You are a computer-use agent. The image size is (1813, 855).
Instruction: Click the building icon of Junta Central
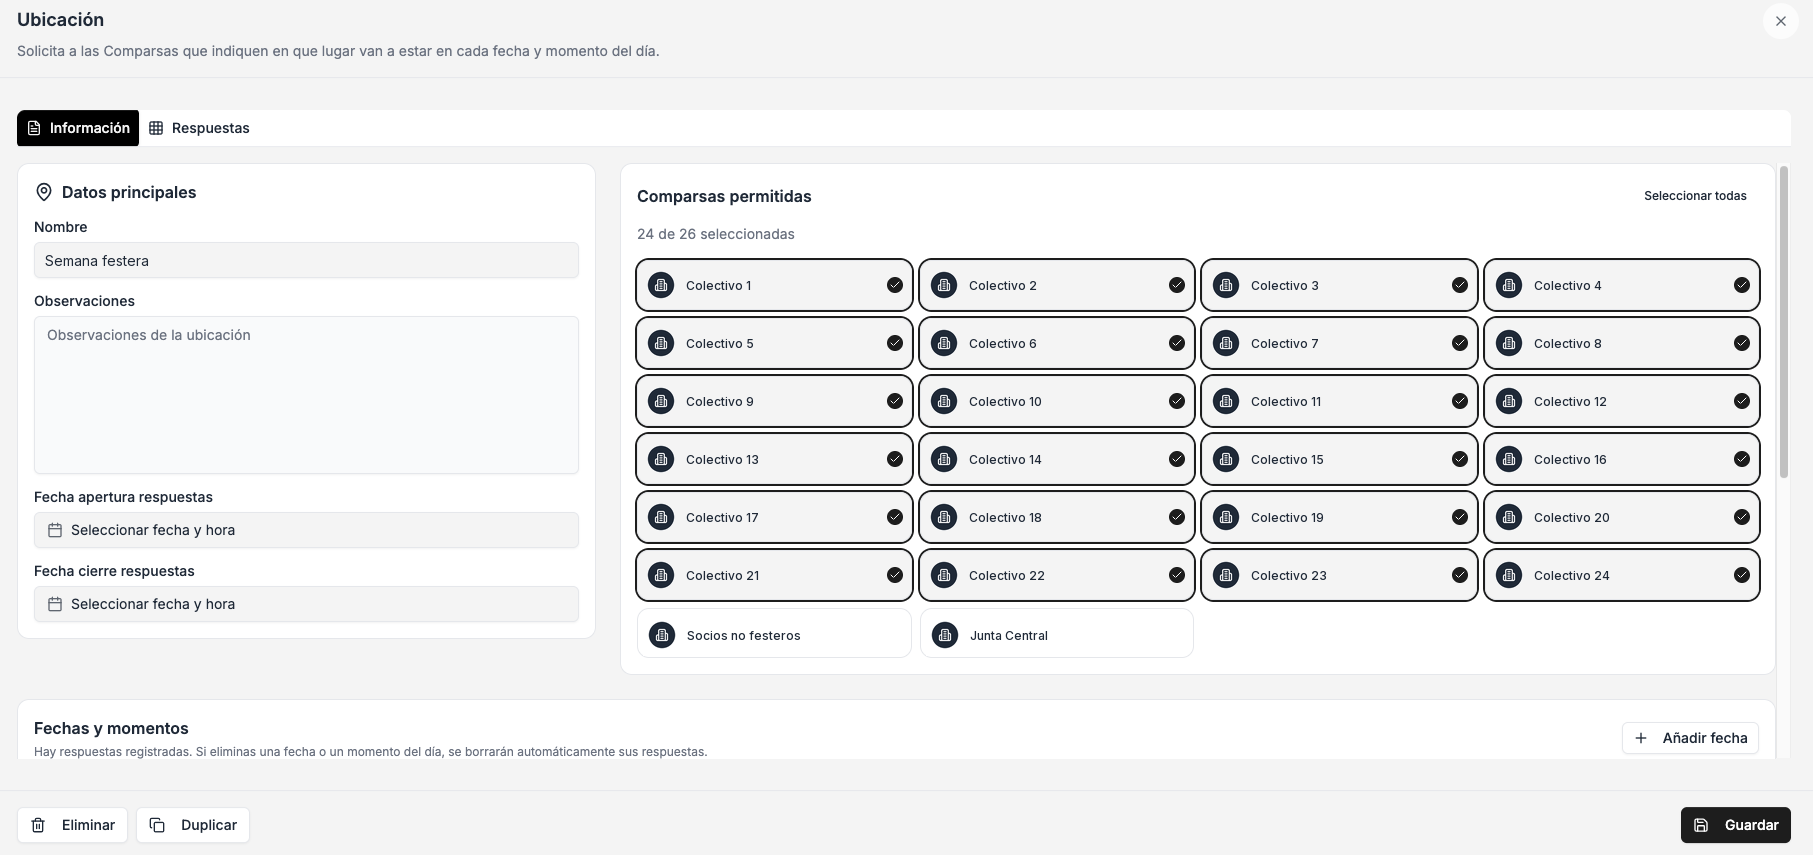[945, 635]
